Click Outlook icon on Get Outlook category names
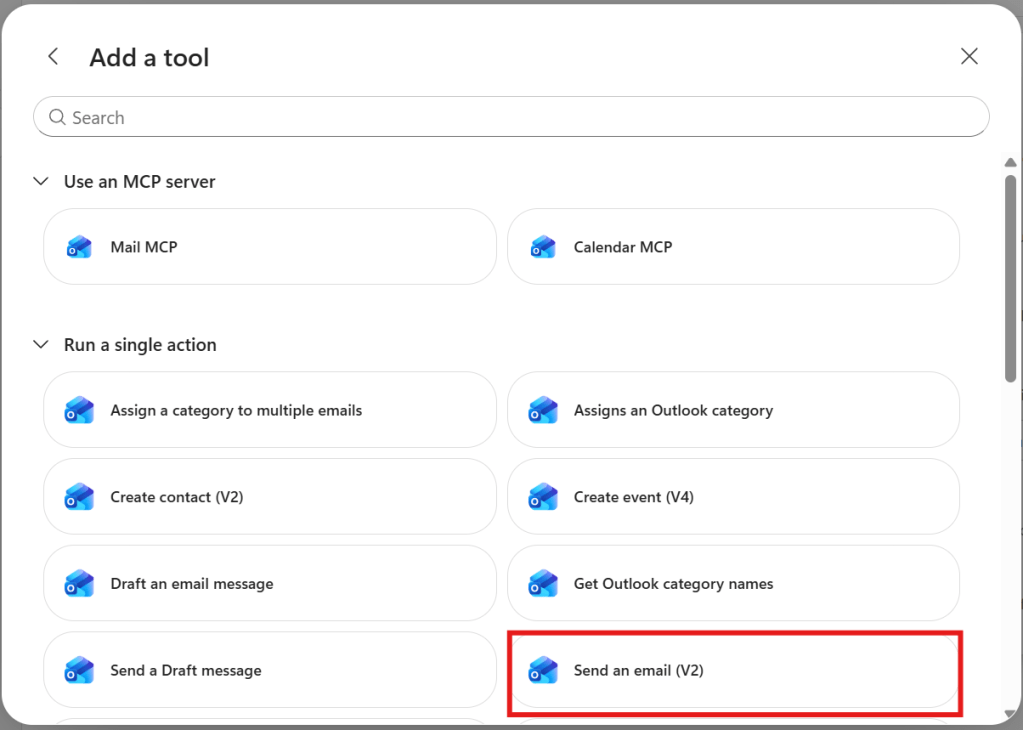Image resolution: width=1023 pixels, height=730 pixels. (543, 584)
